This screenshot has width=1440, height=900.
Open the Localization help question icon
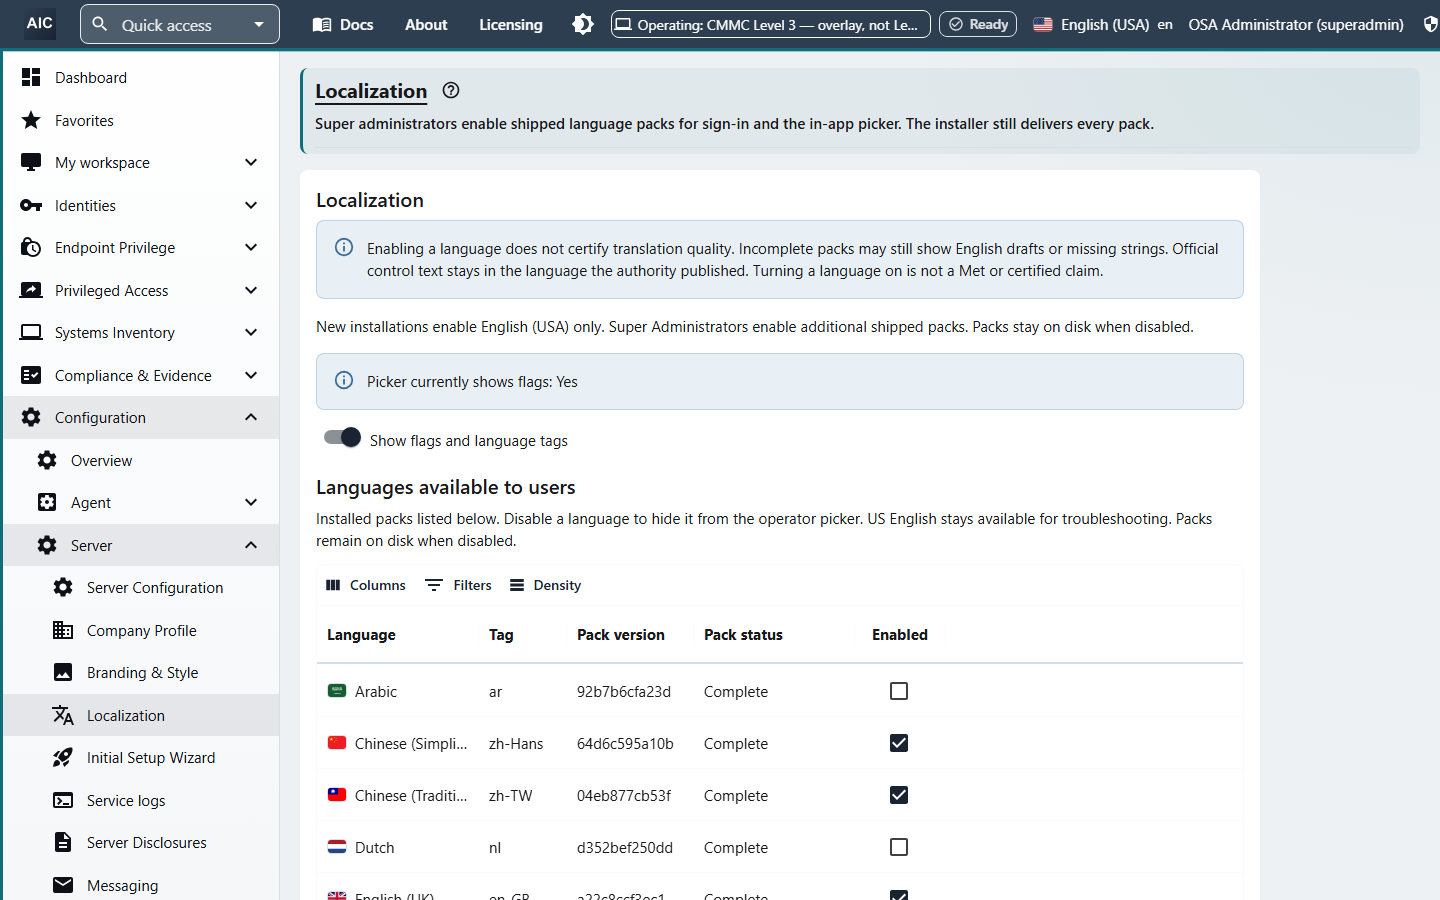point(451,90)
